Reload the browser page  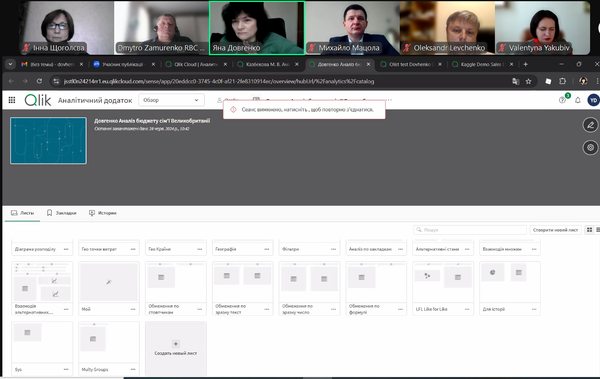[x=39, y=81]
